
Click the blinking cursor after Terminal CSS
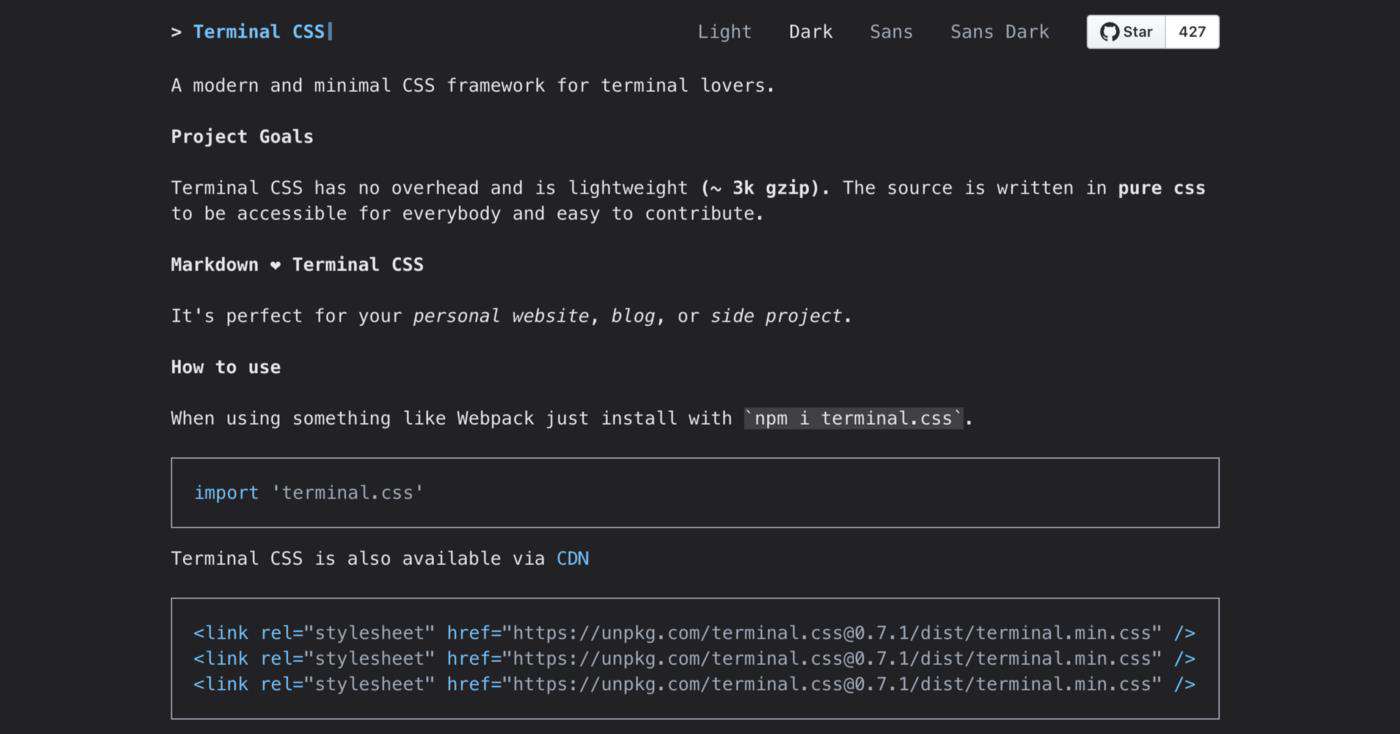(330, 32)
